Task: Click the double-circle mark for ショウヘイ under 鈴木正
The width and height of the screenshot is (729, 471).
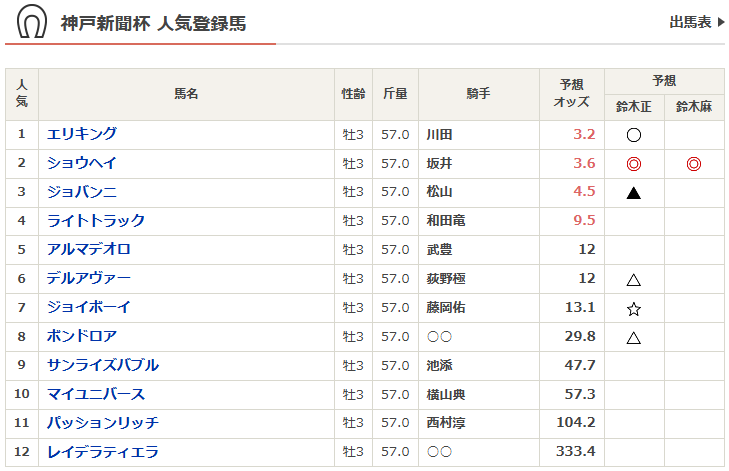Action: tap(633, 164)
